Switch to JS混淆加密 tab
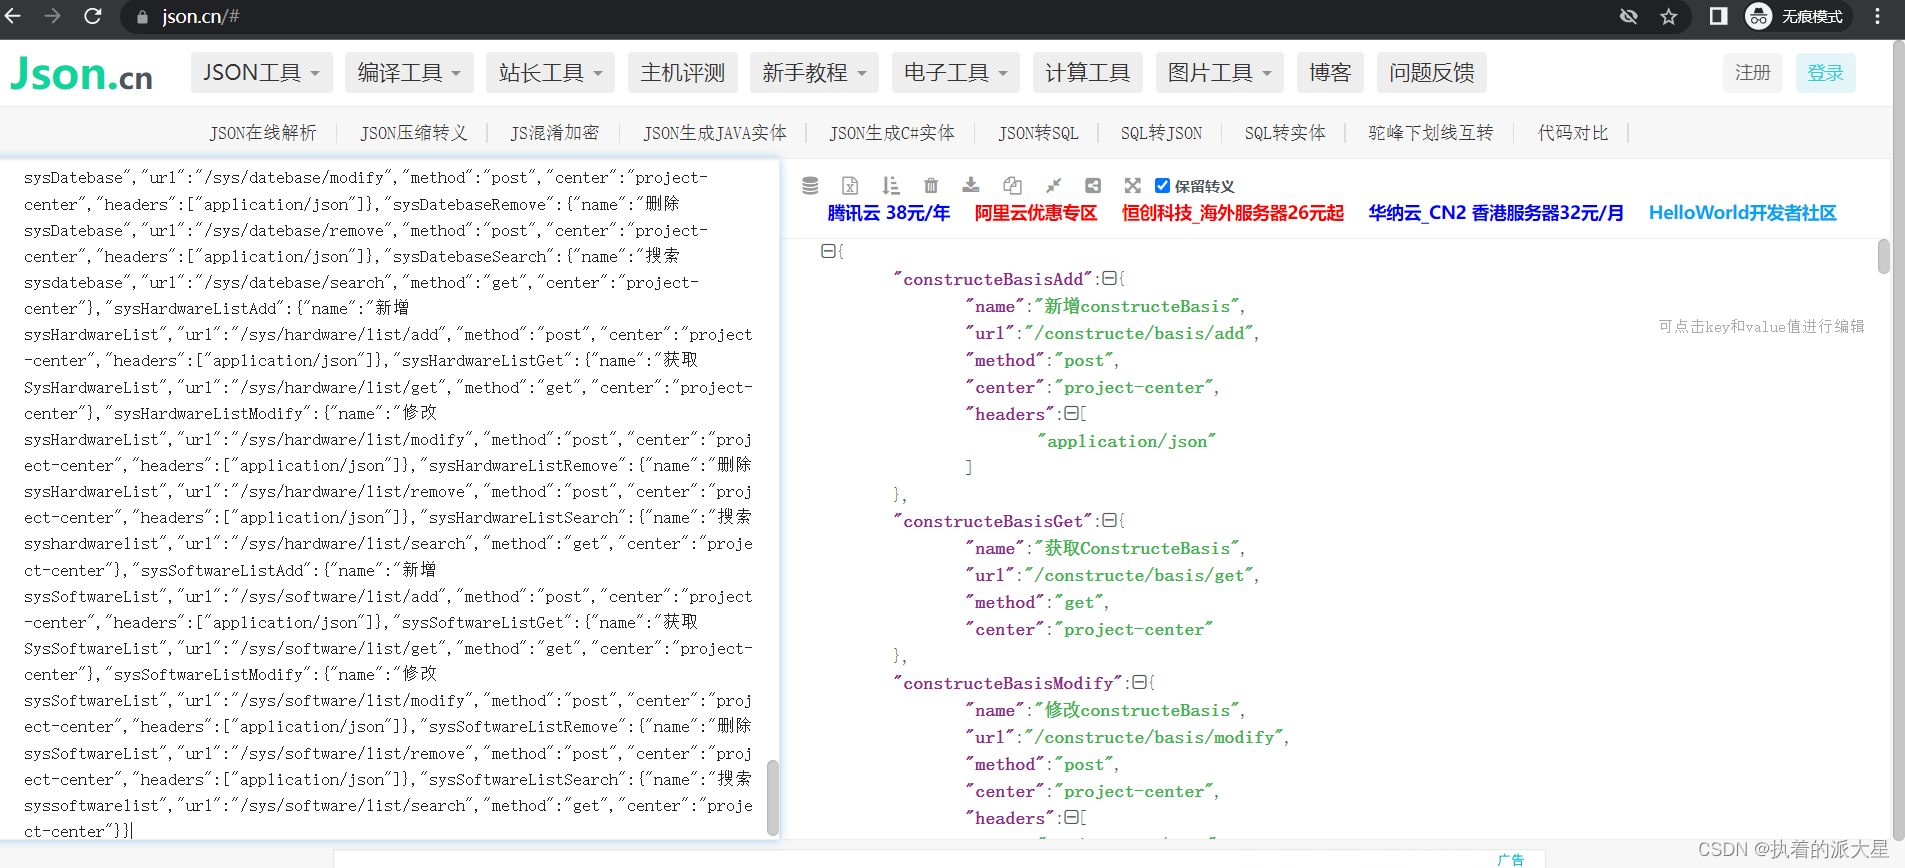Image resolution: width=1905 pixels, height=868 pixels. point(555,133)
